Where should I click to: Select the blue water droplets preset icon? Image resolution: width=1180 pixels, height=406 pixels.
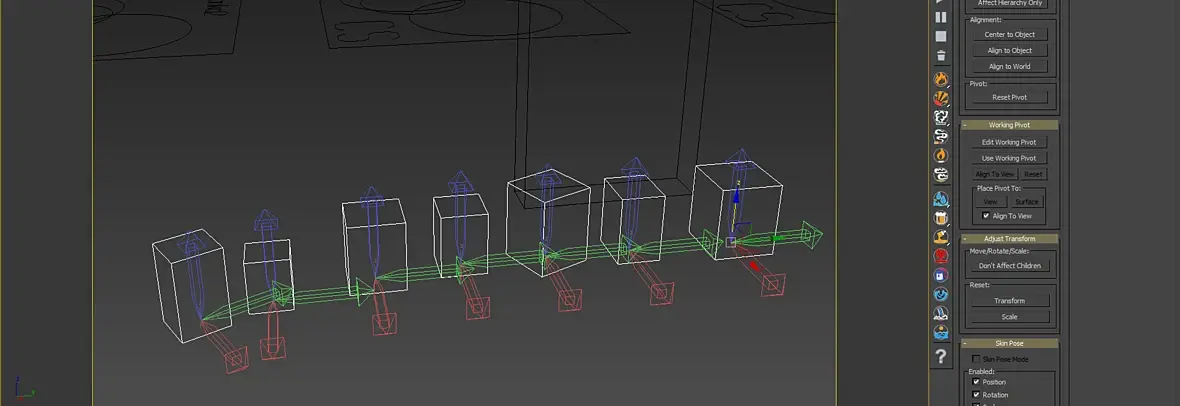941,199
